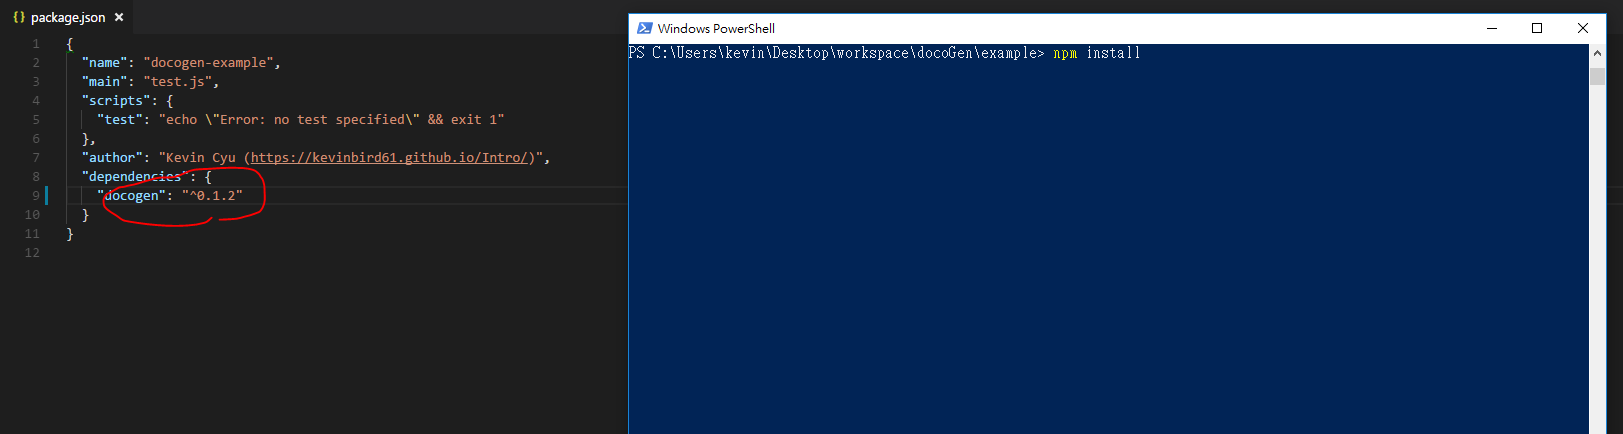Close the Windows PowerShell window
This screenshot has height=434, width=1623.
point(1583,28)
